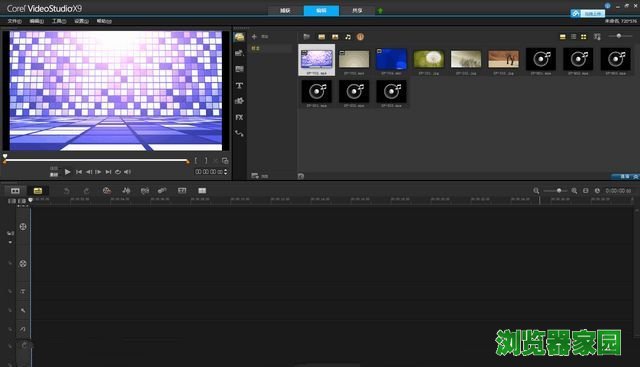
Task: Open the Path motion library panel
Action: (239, 133)
